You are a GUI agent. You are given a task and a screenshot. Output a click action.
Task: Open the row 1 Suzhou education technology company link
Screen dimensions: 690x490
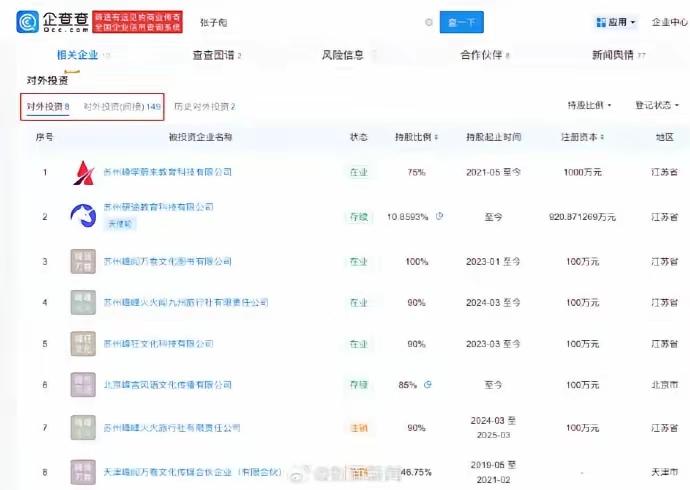coord(167,172)
